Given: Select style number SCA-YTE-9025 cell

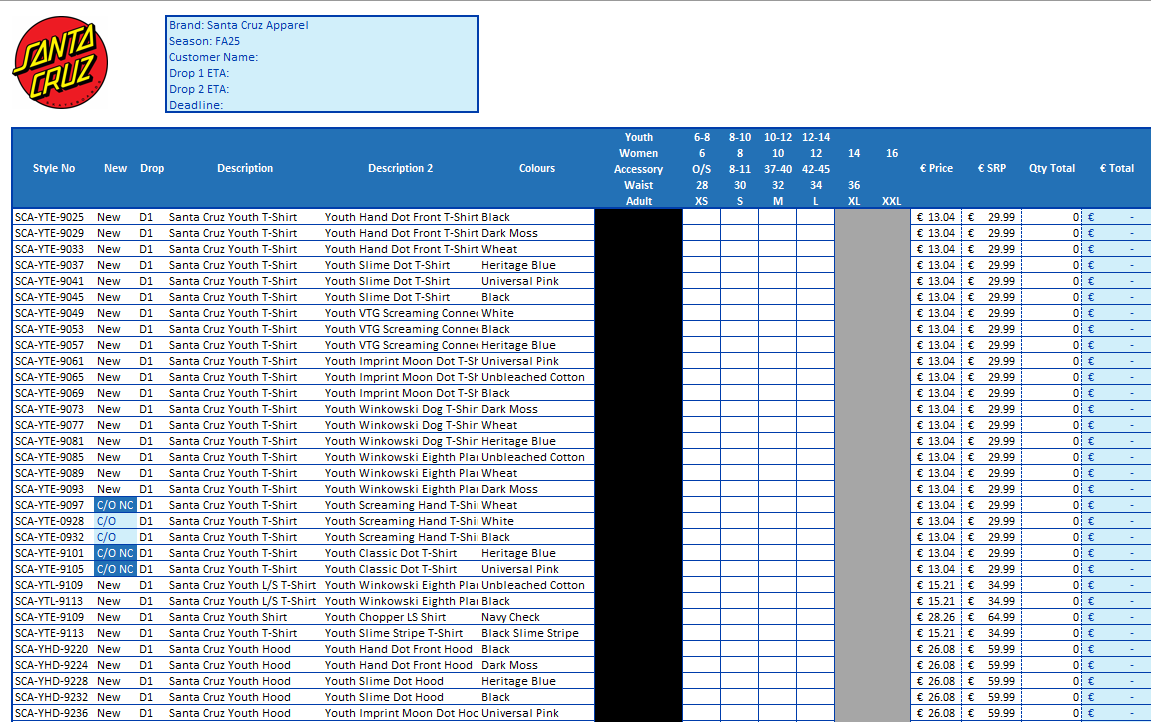Looking at the screenshot, I should pos(50,217).
